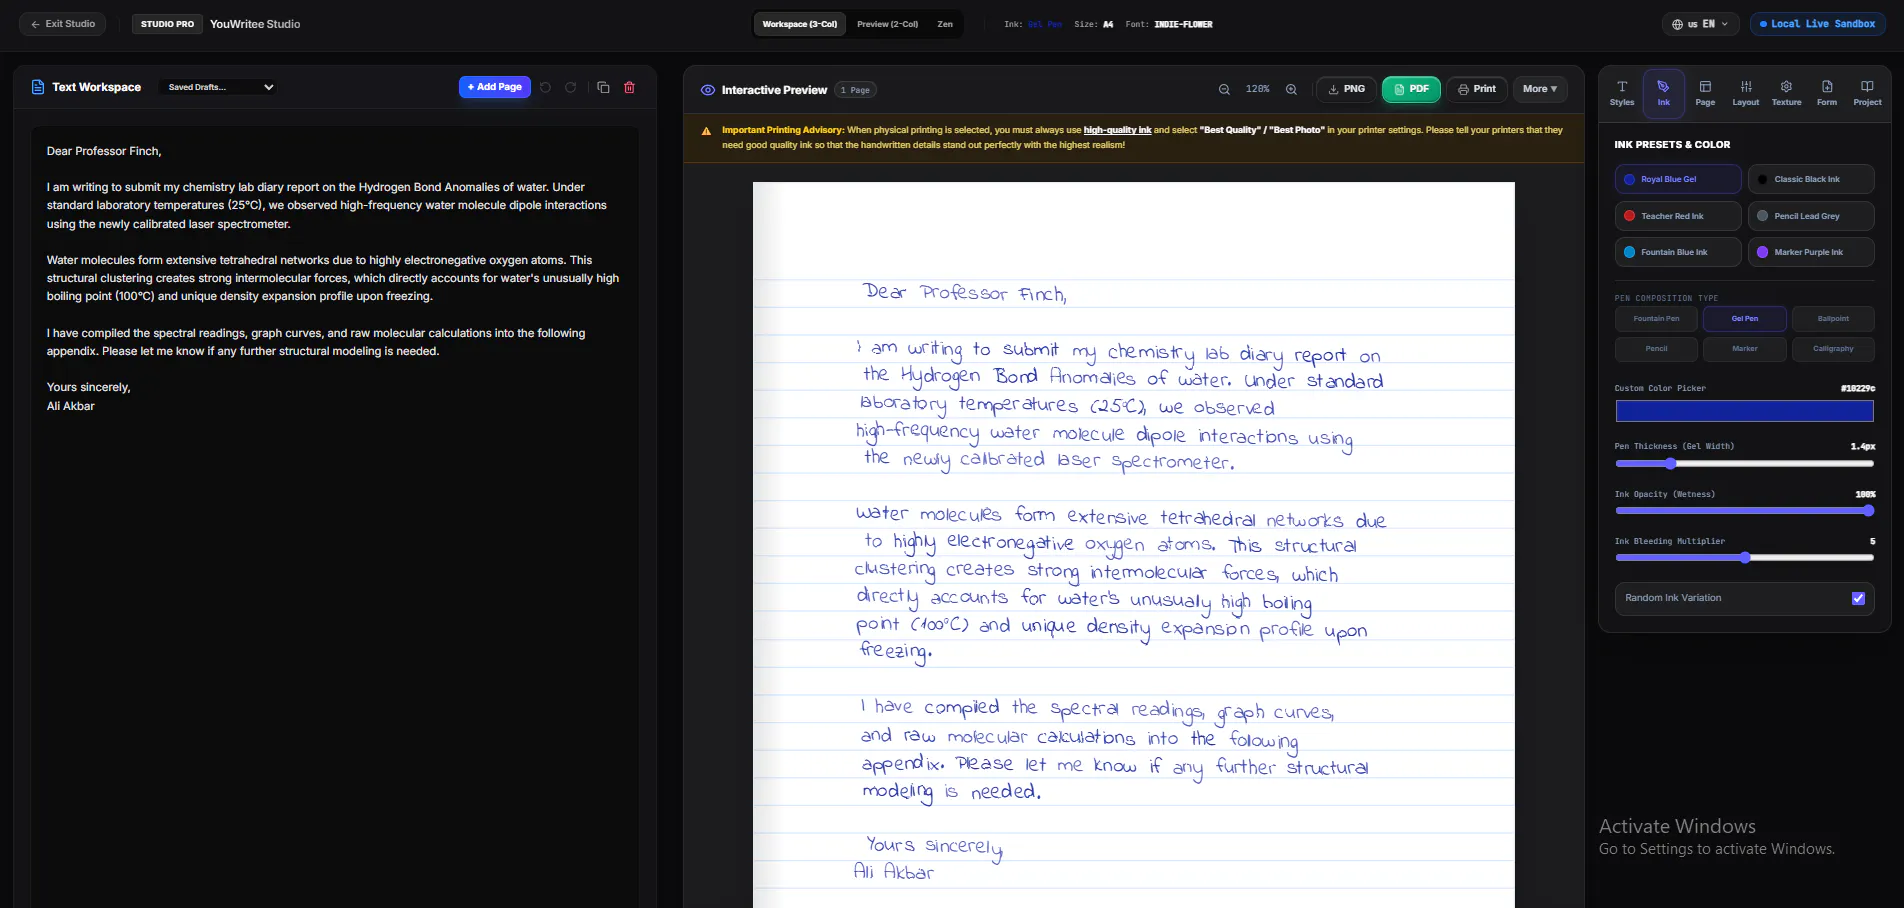Open the EN language dropdown

point(1700,24)
